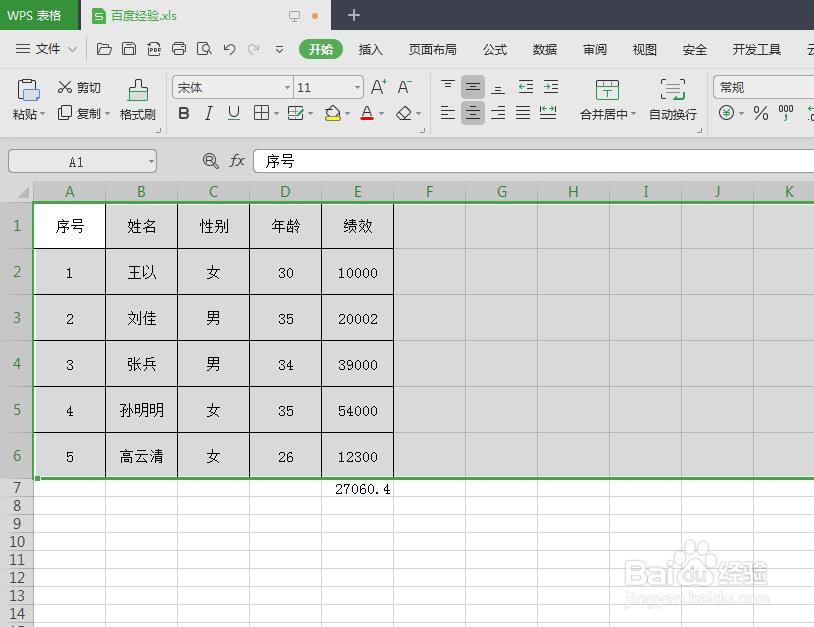This screenshot has height=627, width=814.
Task: Open the print dialog icon
Action: [180, 47]
